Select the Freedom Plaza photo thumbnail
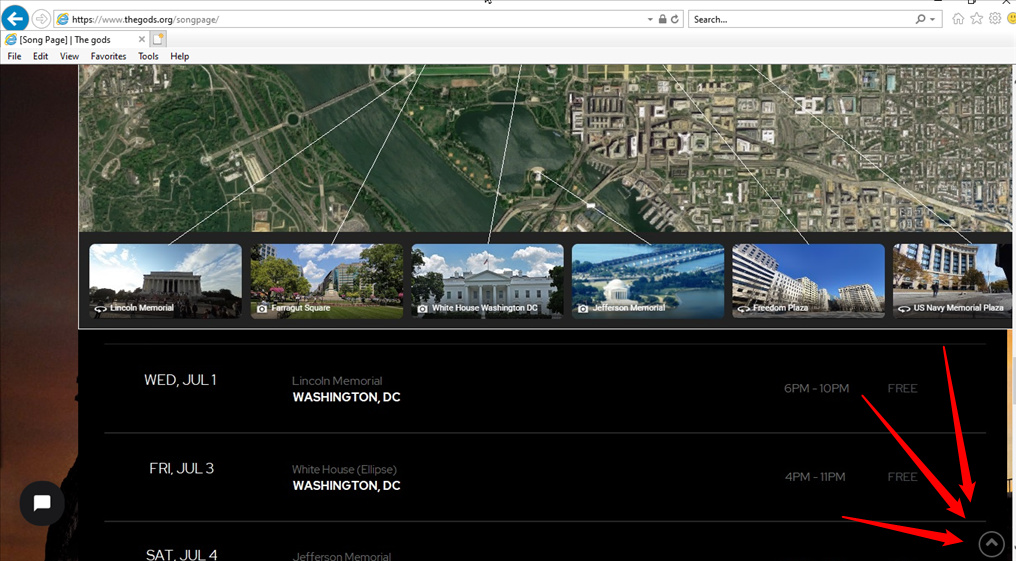The image size is (1016, 561). [809, 280]
